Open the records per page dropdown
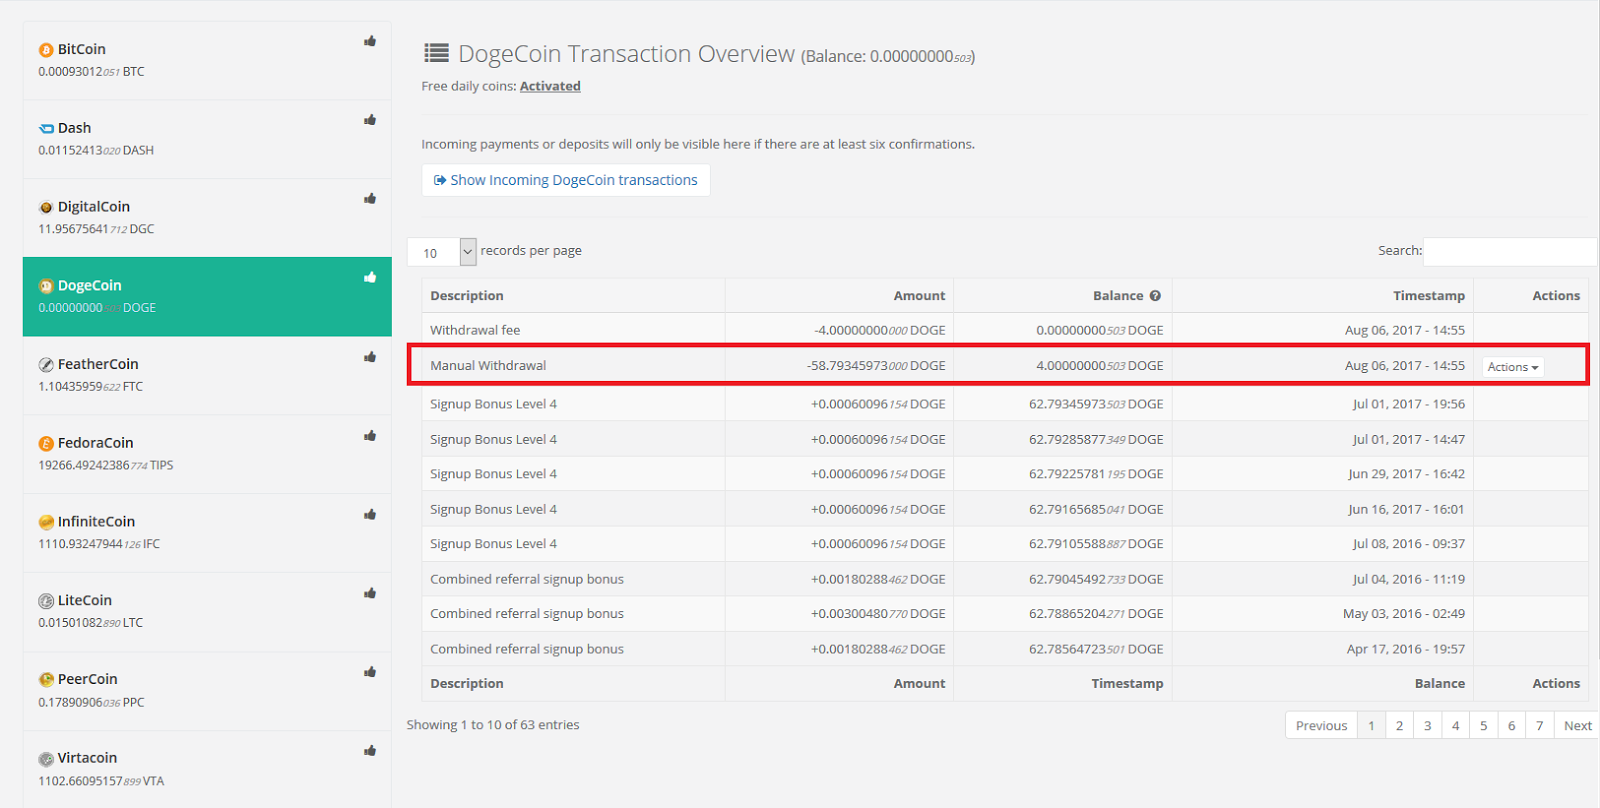This screenshot has width=1600, height=808. tap(441, 252)
